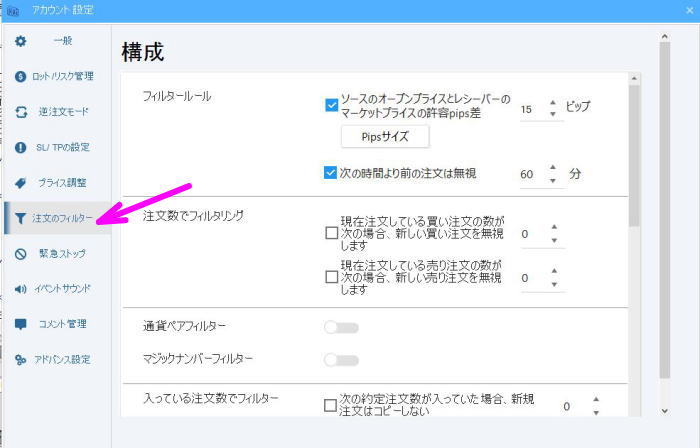This screenshot has height=448, width=700.
Task: Turn on the 通貨ペアフィルター switch
Action: 341,328
